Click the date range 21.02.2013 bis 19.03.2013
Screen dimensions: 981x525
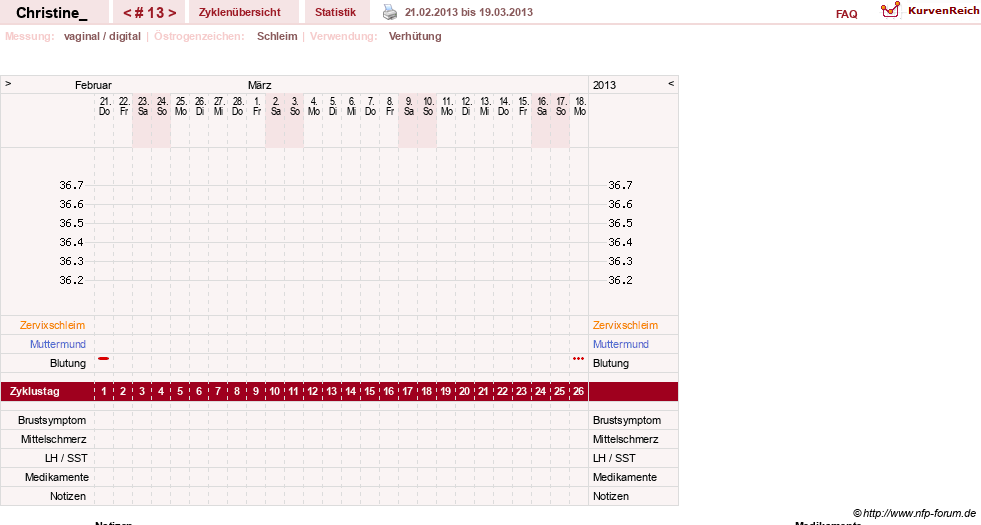click(x=469, y=12)
